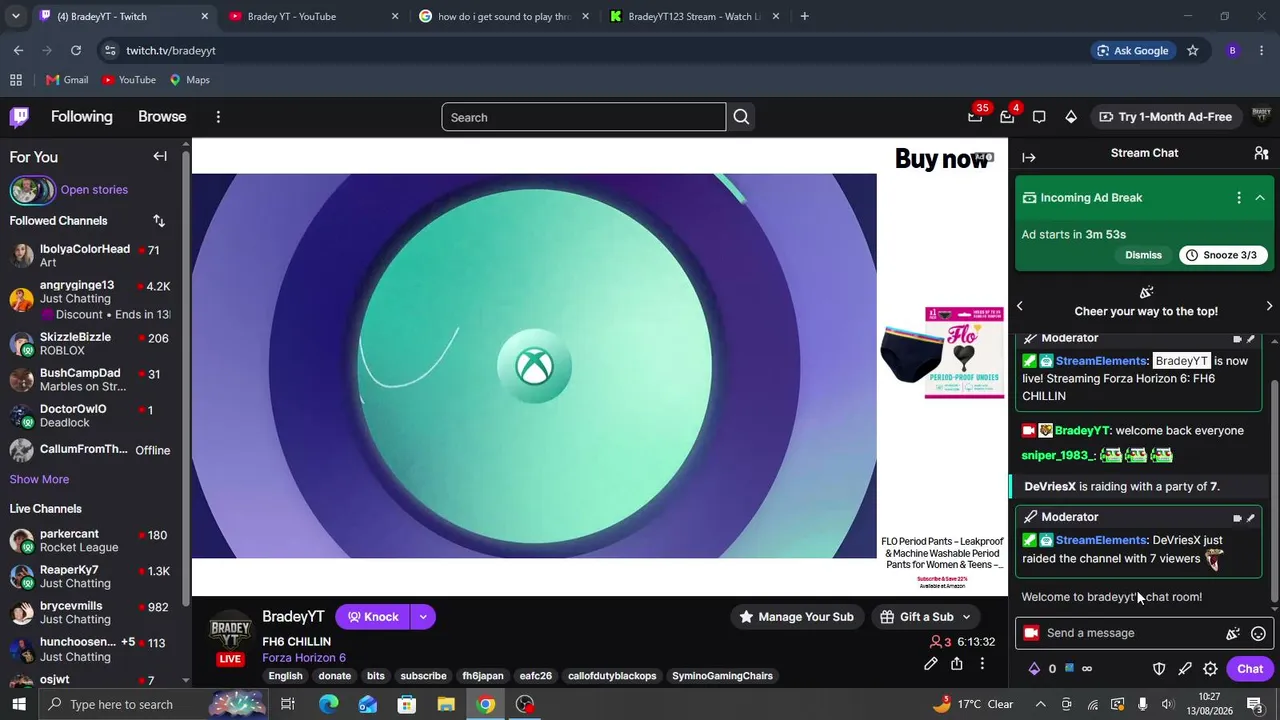Open the moderator shield tools icon
Screen dimensions: 1280x720
[1159, 669]
